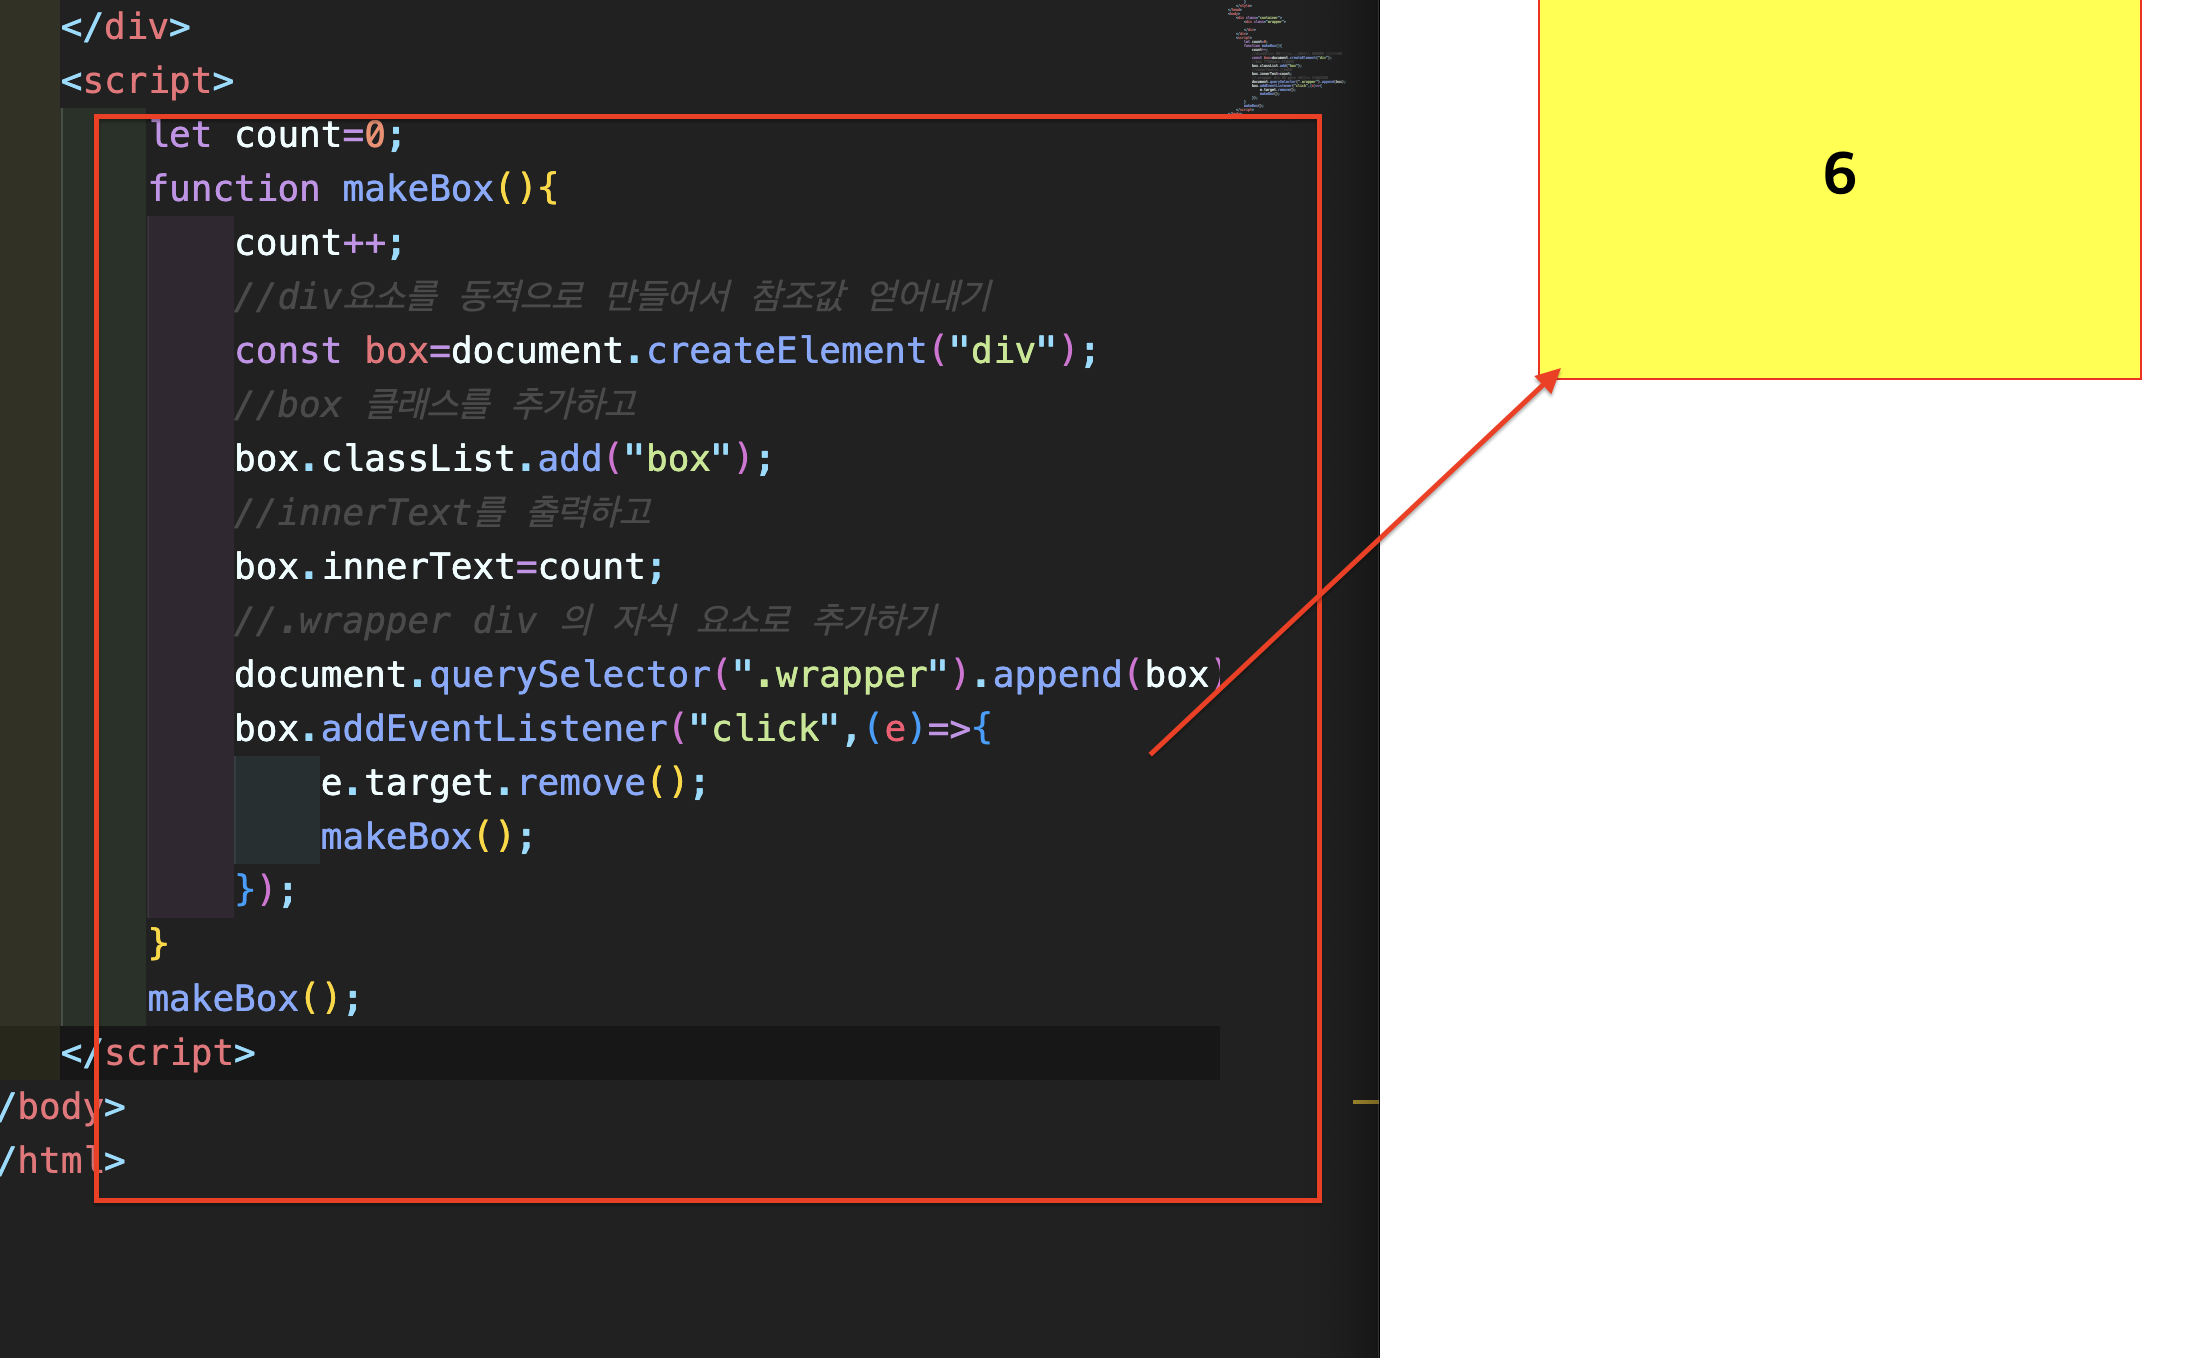Click the 'box.innerText=count;' line
Image resolution: width=2210 pixels, height=1358 pixels.
click(x=449, y=567)
